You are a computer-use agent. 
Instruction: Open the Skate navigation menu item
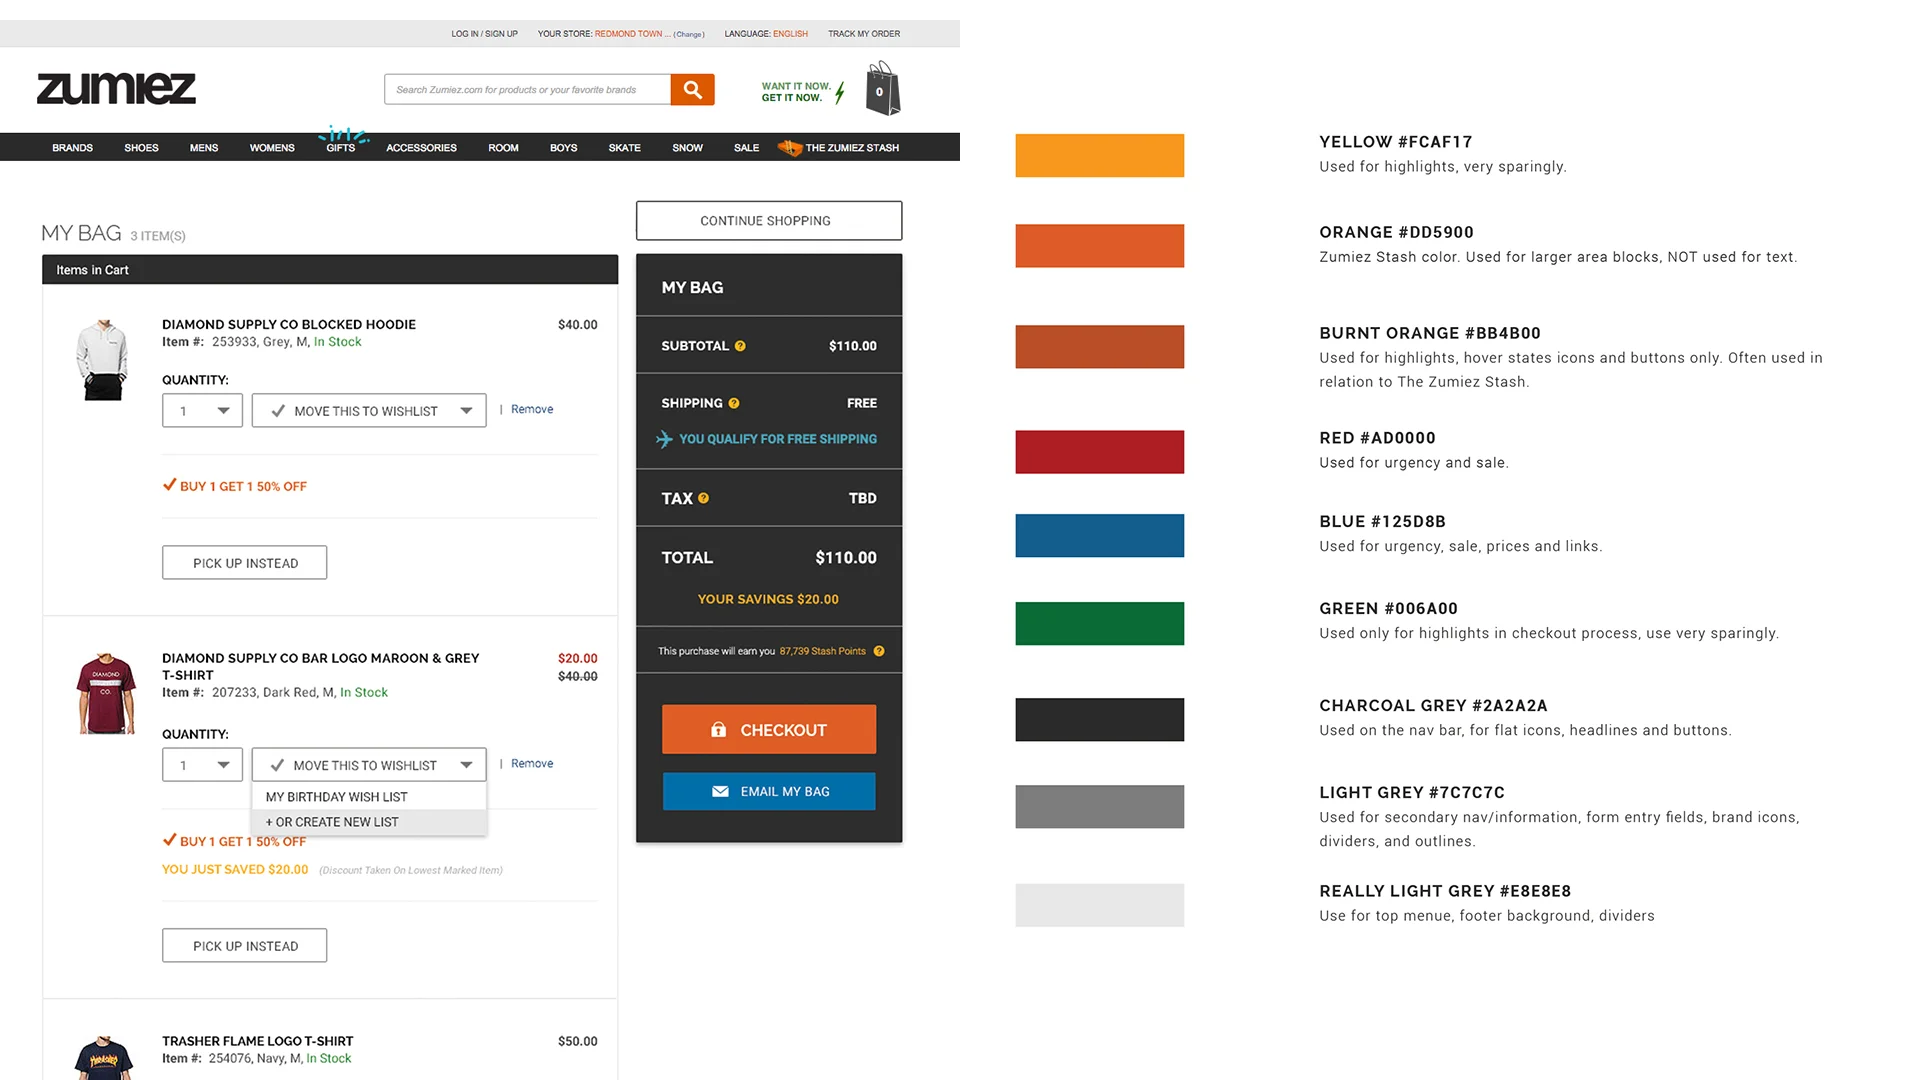pyautogui.click(x=624, y=148)
